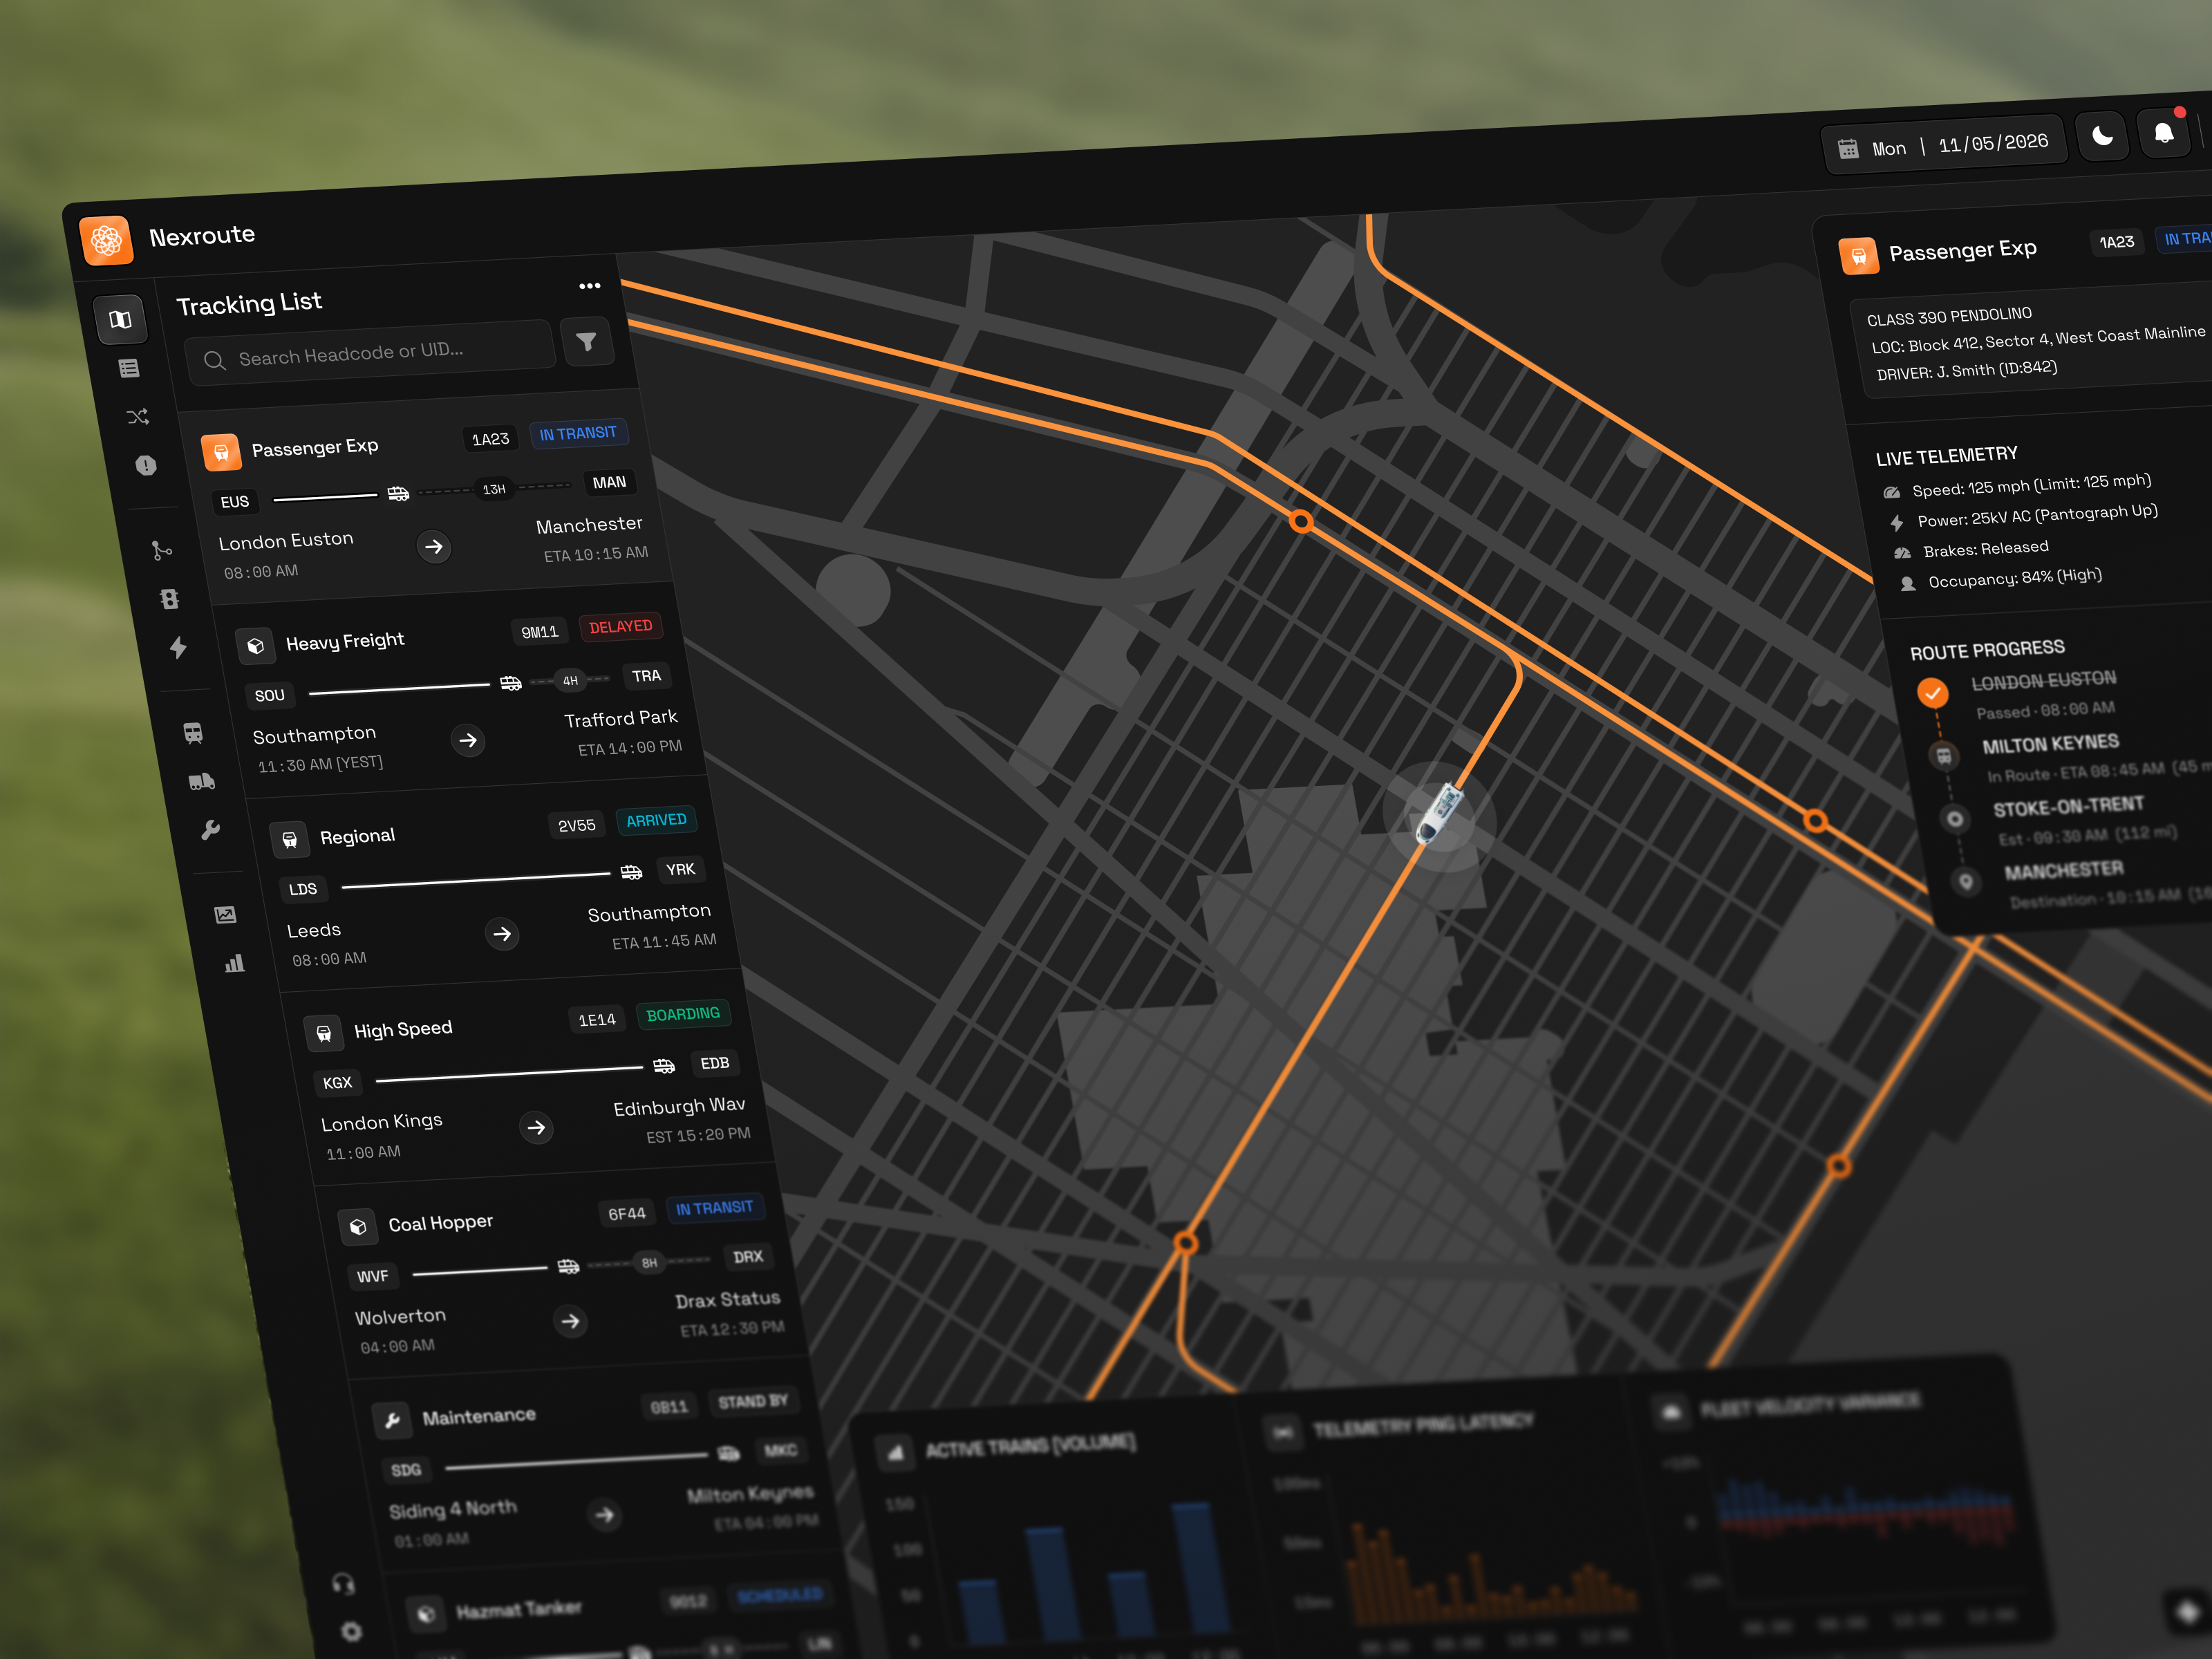Open the notifications bell
This screenshot has height=1659, width=2212.
tap(2163, 133)
